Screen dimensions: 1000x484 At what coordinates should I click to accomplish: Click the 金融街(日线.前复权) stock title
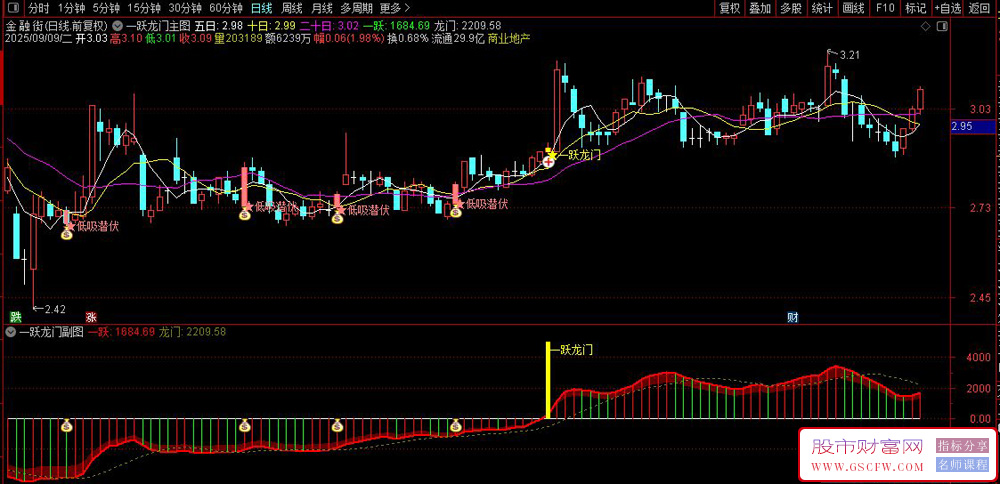[x=57, y=26]
